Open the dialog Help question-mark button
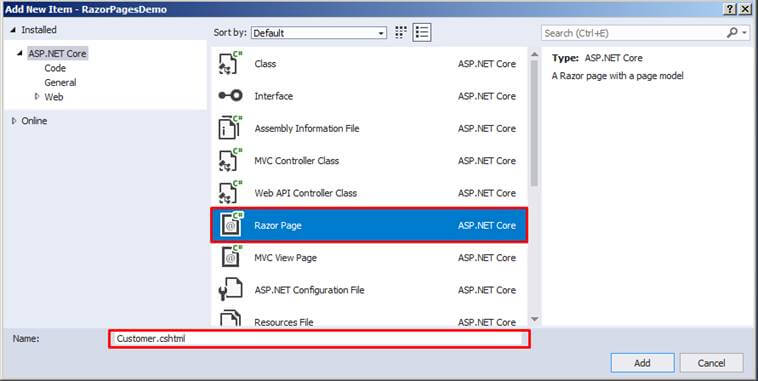Image resolution: width=758 pixels, height=381 pixels. 730,9
